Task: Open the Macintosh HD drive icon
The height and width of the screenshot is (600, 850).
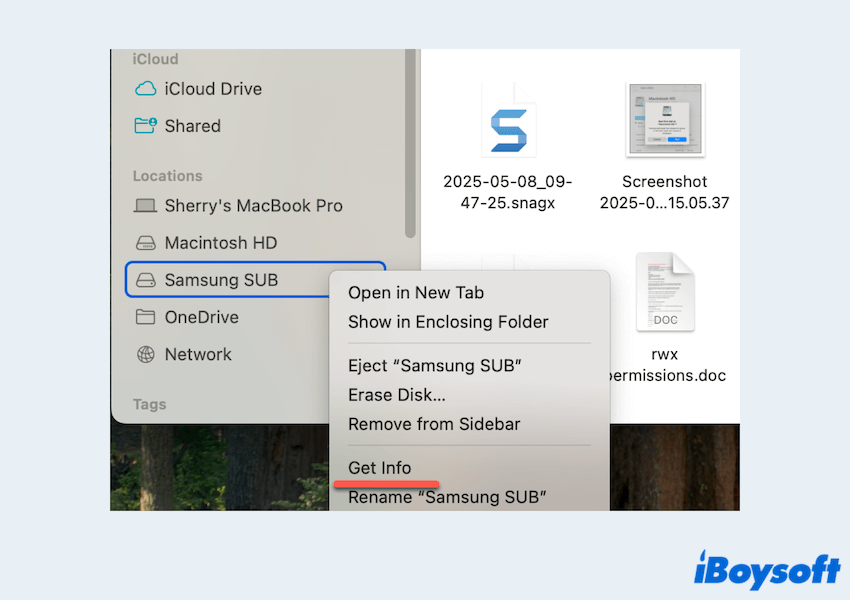Action: pyautogui.click(x=146, y=243)
